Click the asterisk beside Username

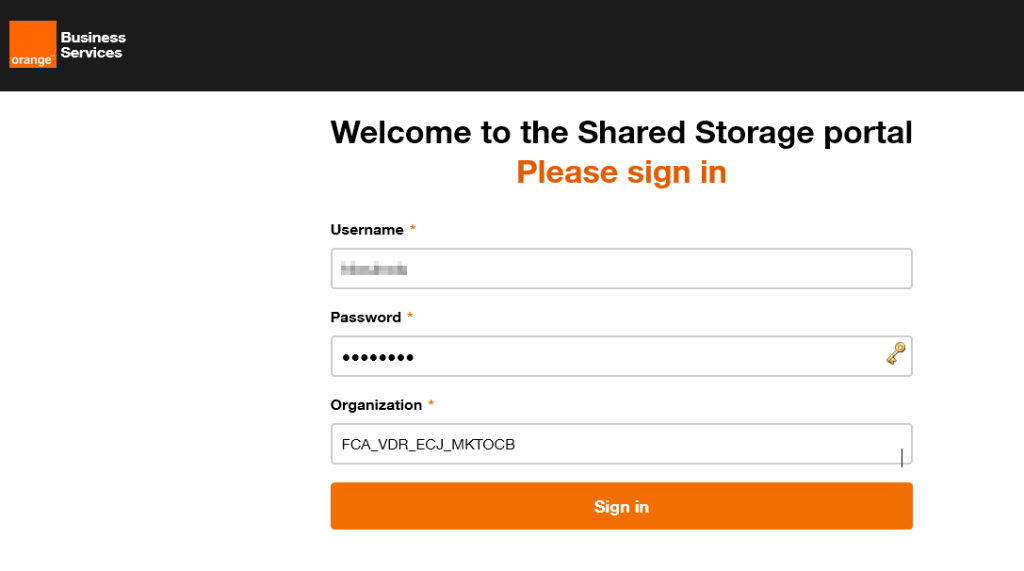coord(412,228)
